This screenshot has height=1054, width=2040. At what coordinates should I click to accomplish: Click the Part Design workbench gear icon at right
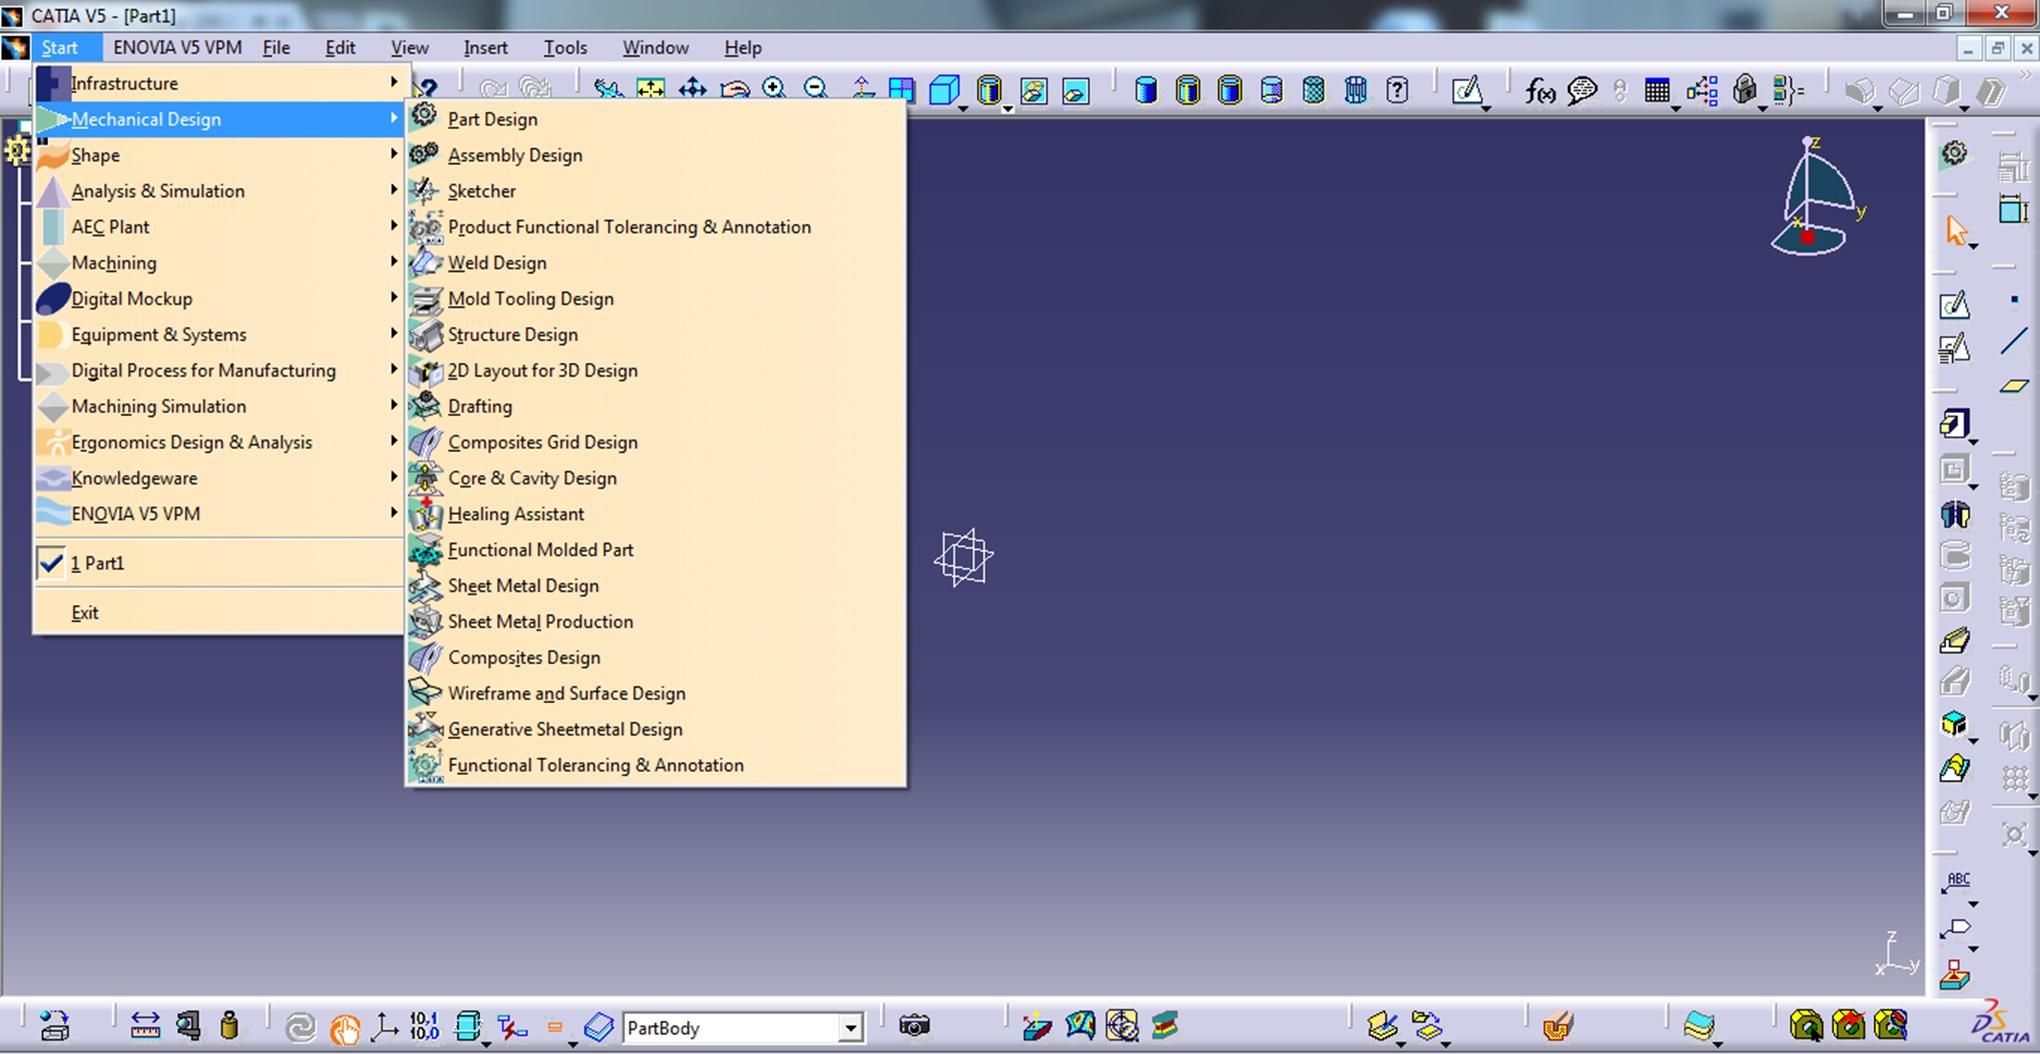click(x=1954, y=154)
